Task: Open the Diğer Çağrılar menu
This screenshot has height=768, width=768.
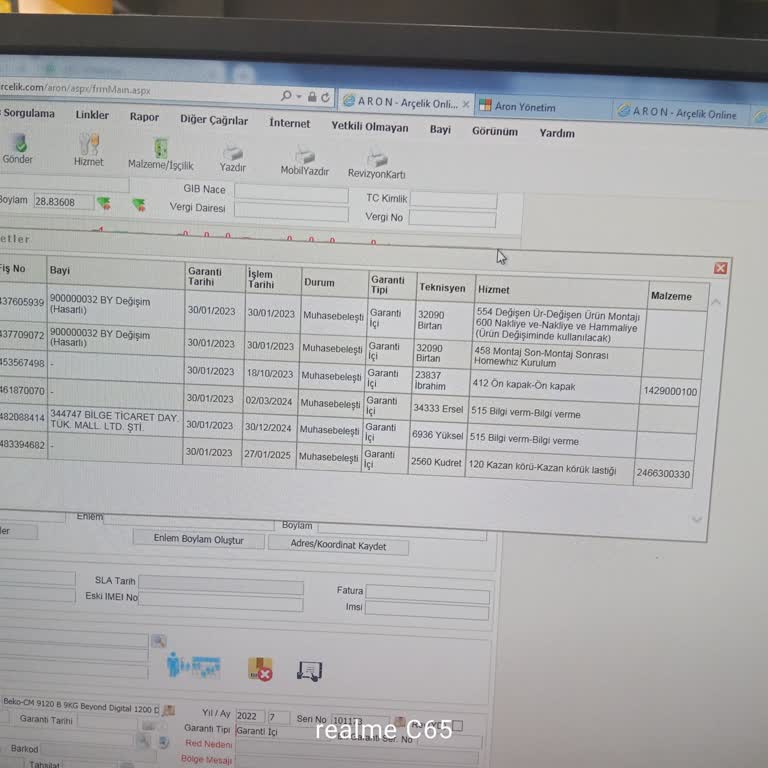Action: click(x=214, y=120)
